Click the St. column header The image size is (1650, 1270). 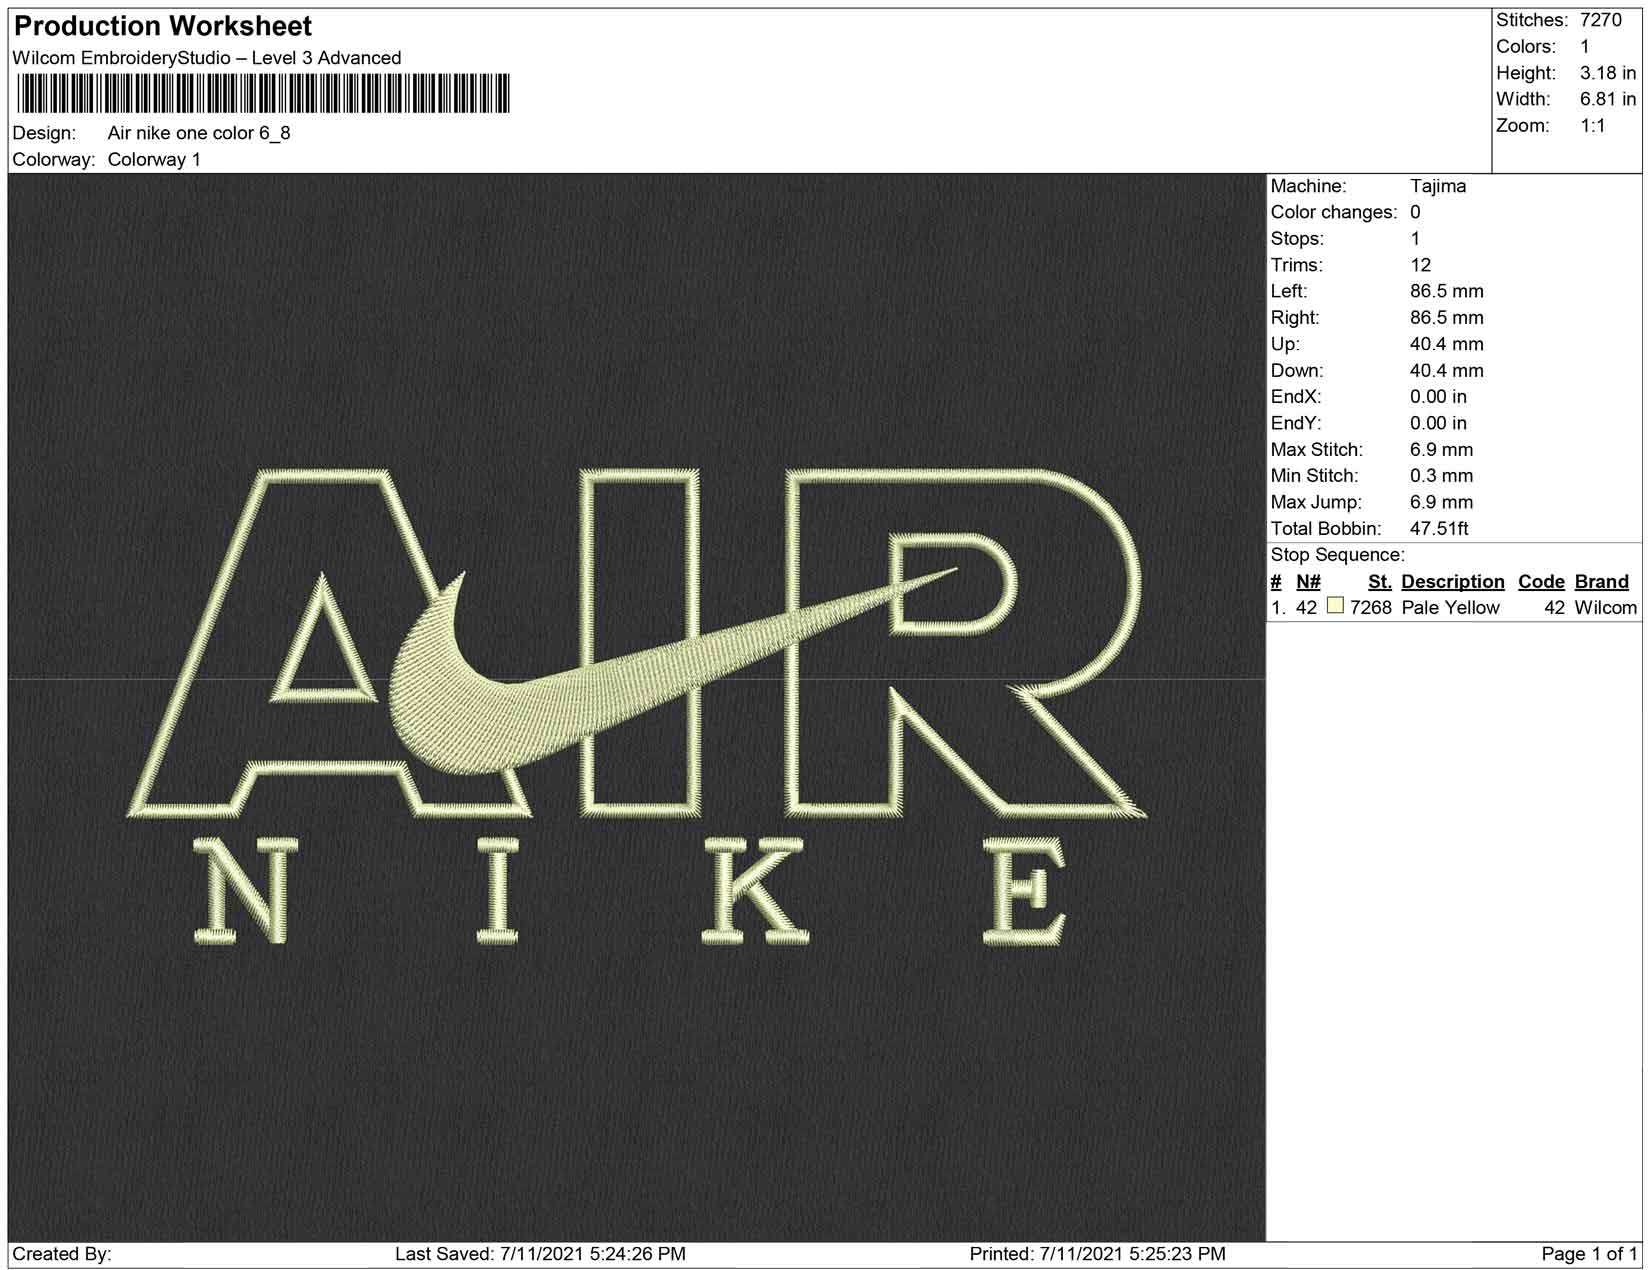click(1379, 582)
